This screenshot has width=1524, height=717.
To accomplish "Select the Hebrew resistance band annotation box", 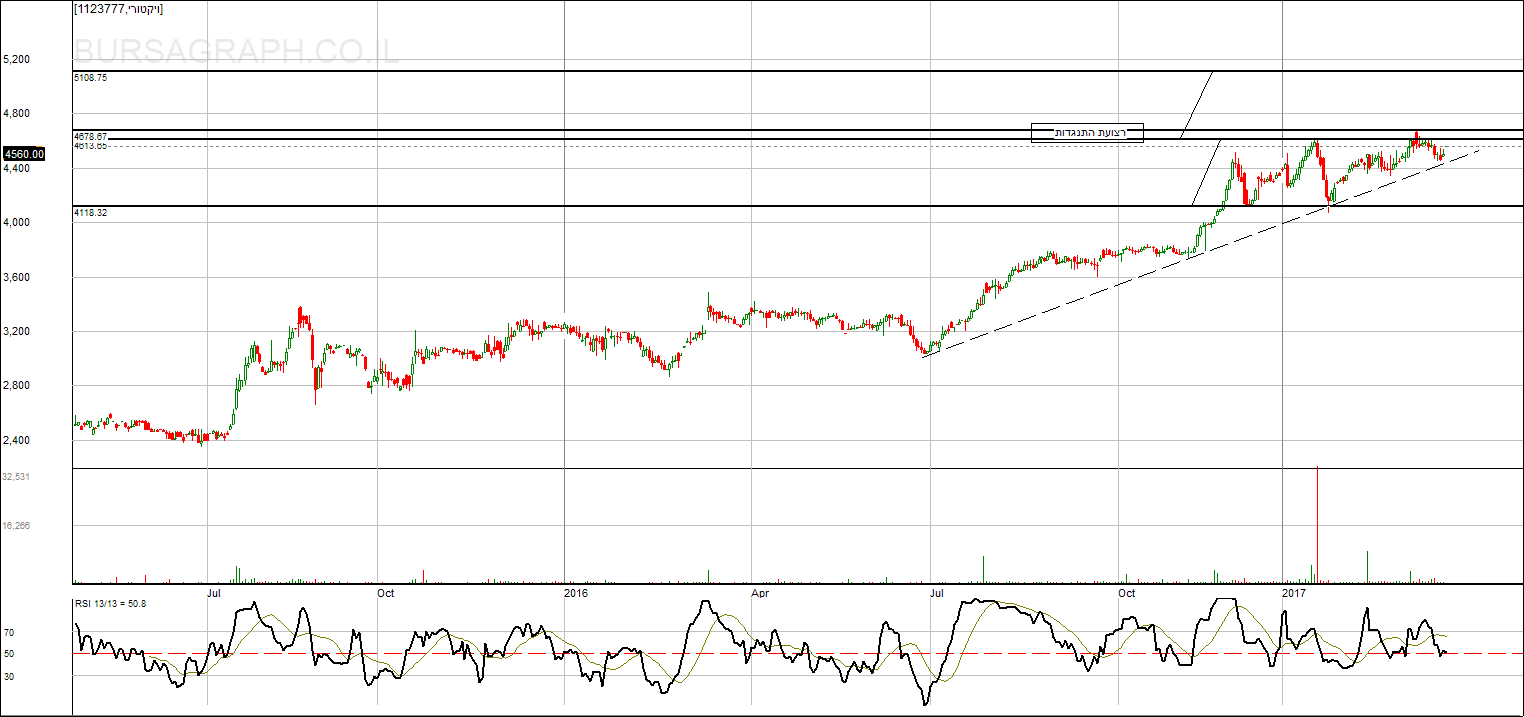I will (1087, 133).
